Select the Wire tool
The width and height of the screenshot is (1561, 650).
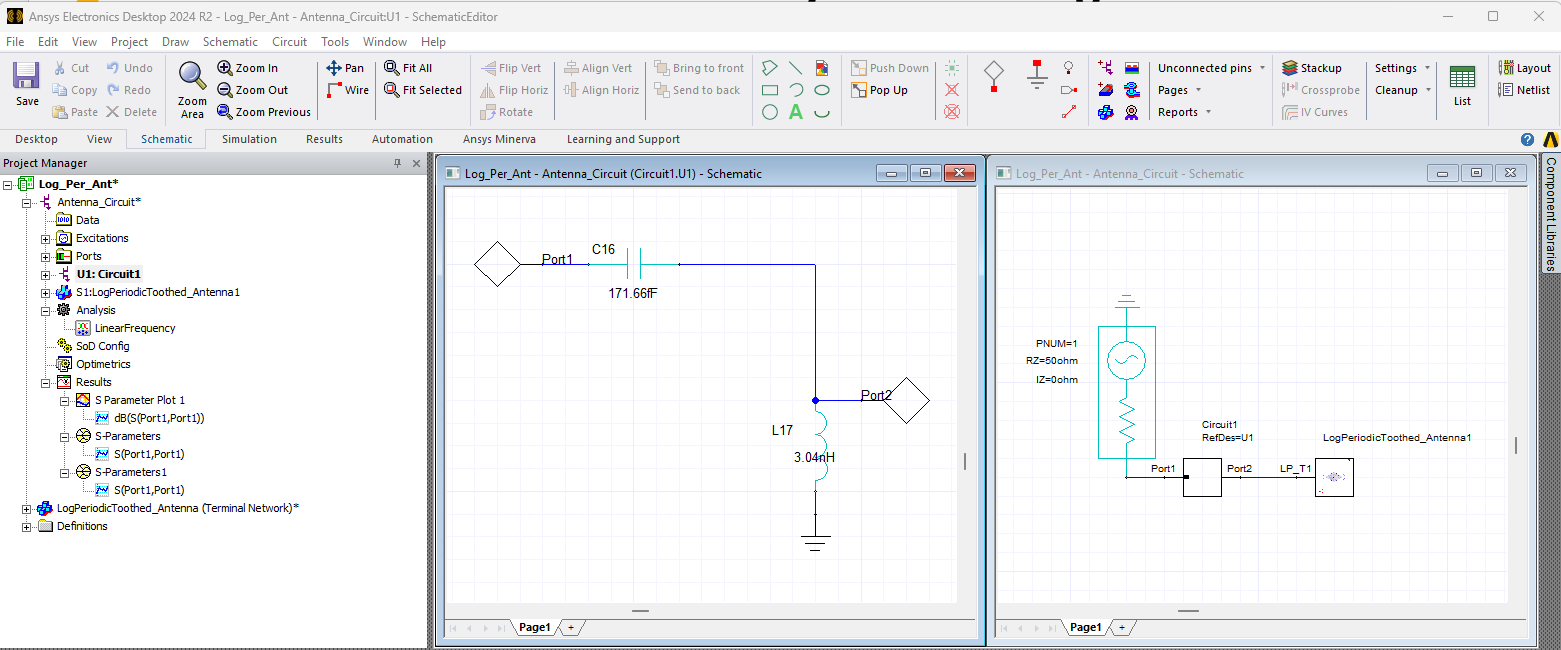[x=347, y=90]
